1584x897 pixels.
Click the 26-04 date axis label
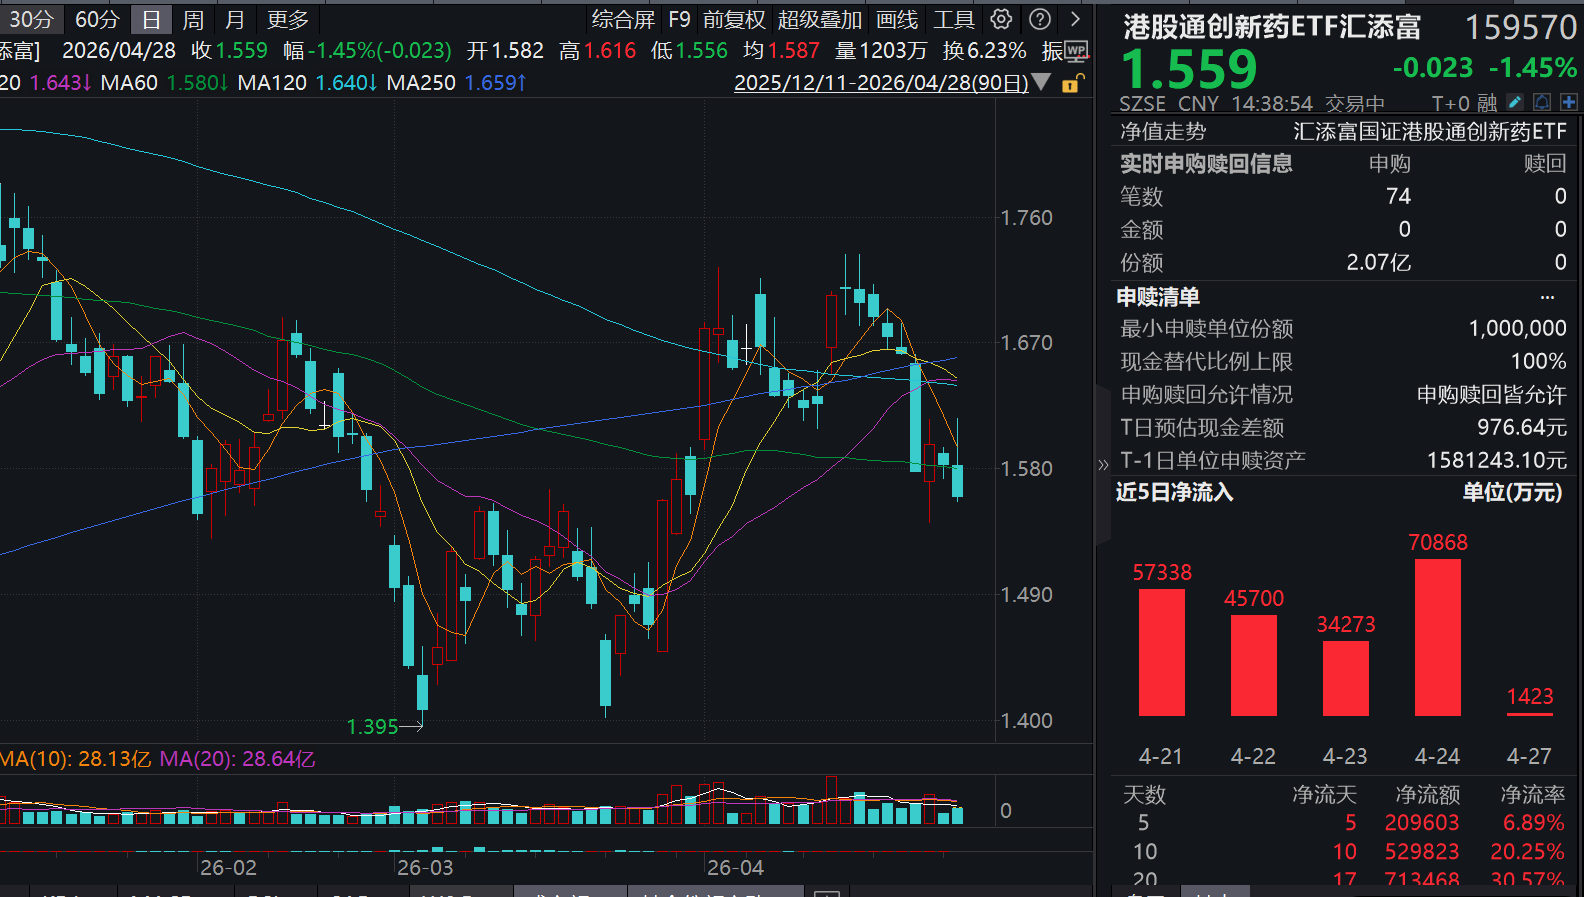pos(735,868)
